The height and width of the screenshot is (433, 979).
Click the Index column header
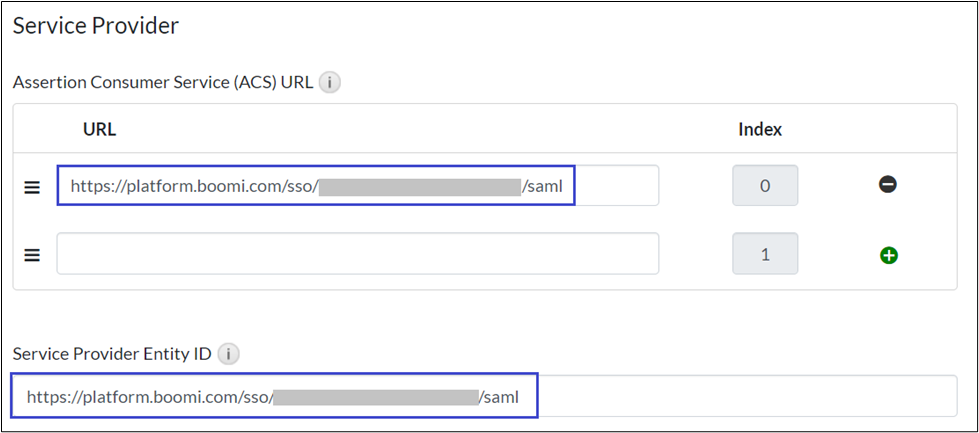(x=760, y=129)
